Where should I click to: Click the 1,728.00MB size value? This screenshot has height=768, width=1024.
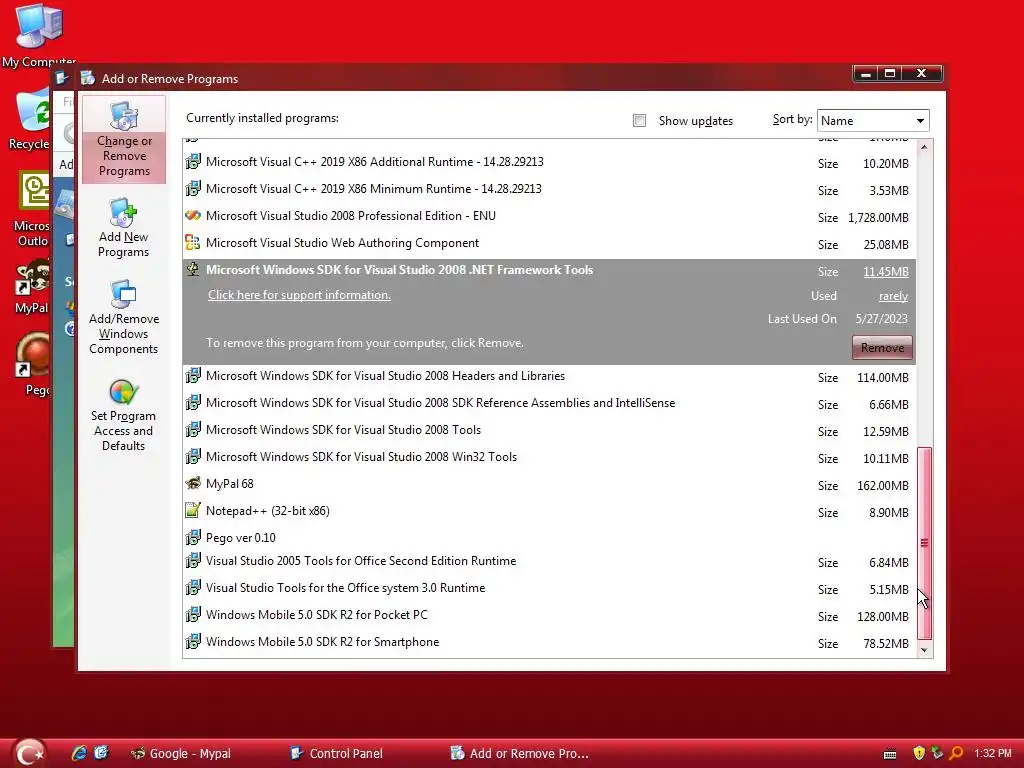click(878, 217)
